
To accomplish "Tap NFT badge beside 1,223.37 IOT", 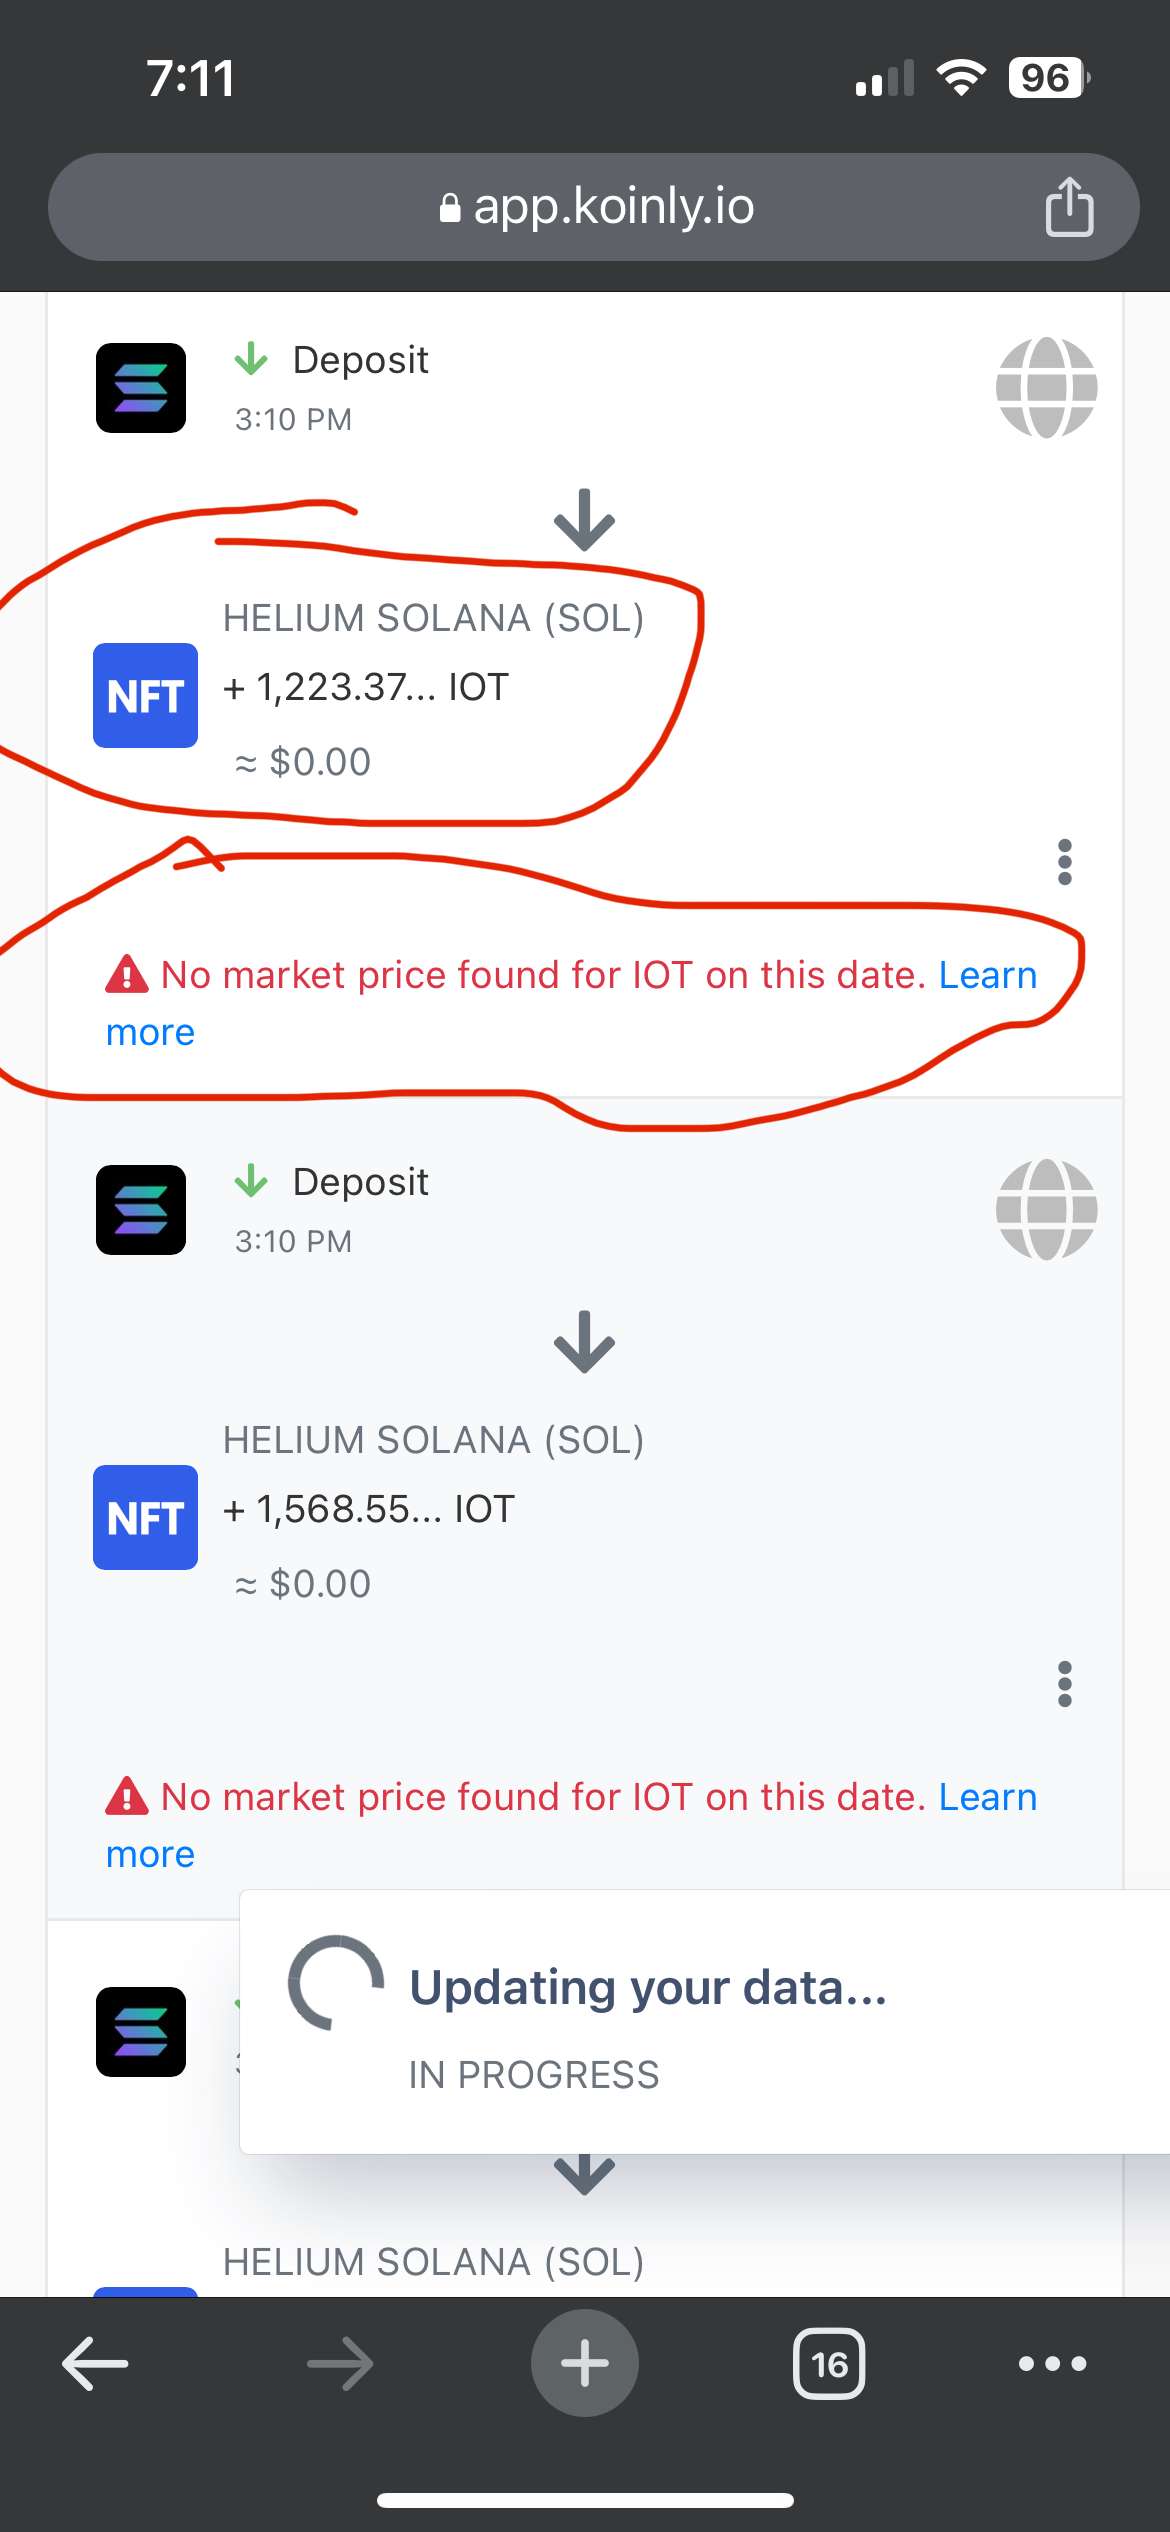I will point(145,695).
